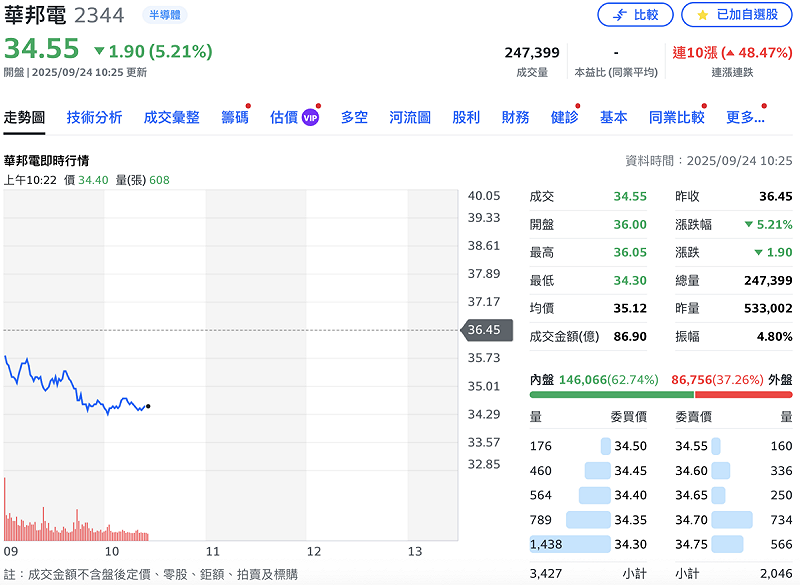800x585 pixels.
Task: Click the stock code 2344
Action: point(99,15)
